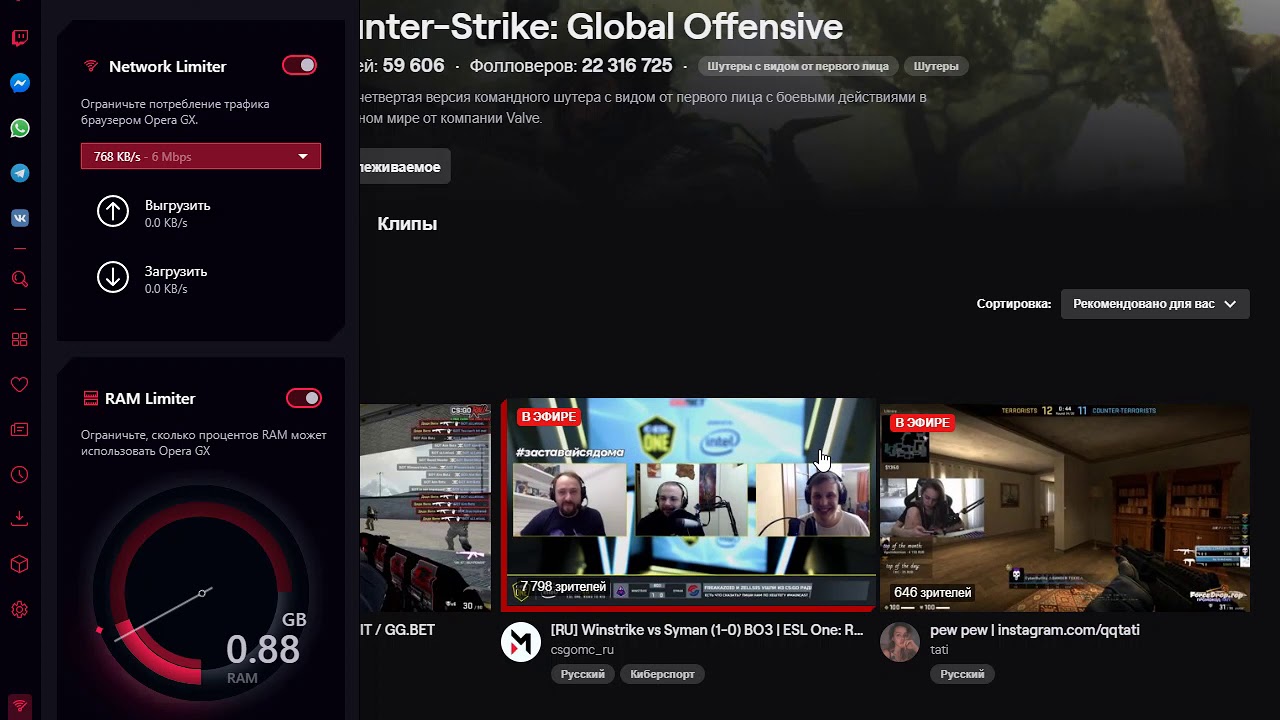
Task: Open browsing history clock icon
Action: coord(19,475)
